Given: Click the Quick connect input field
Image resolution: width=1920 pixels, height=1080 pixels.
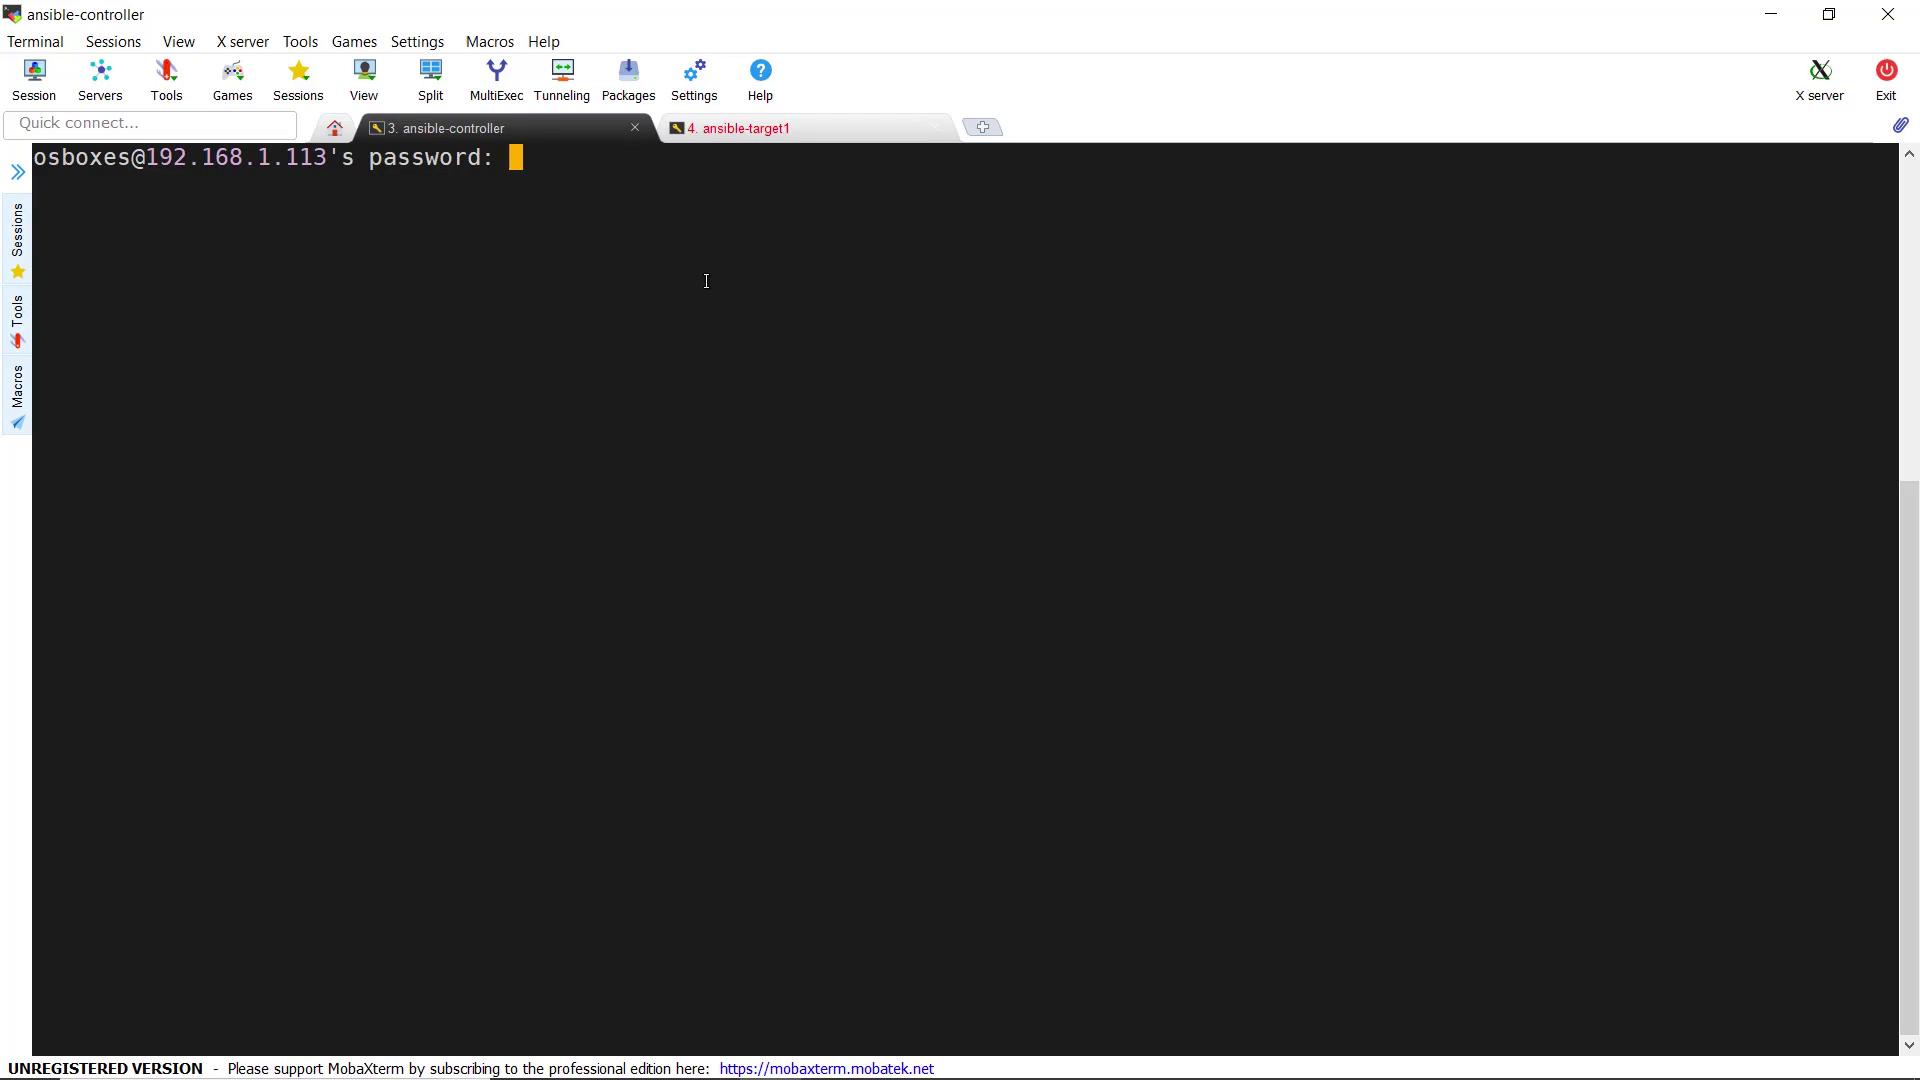Looking at the screenshot, I should click(150, 124).
